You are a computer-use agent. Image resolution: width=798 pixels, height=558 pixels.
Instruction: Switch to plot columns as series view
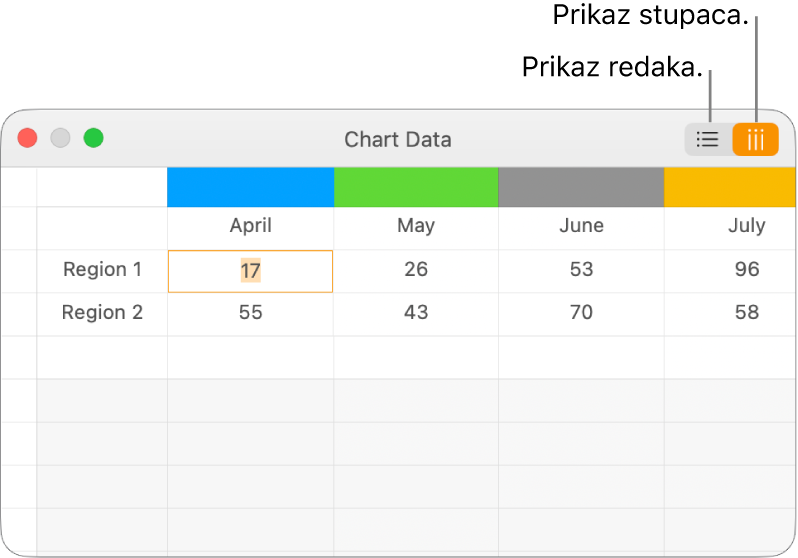coord(755,140)
